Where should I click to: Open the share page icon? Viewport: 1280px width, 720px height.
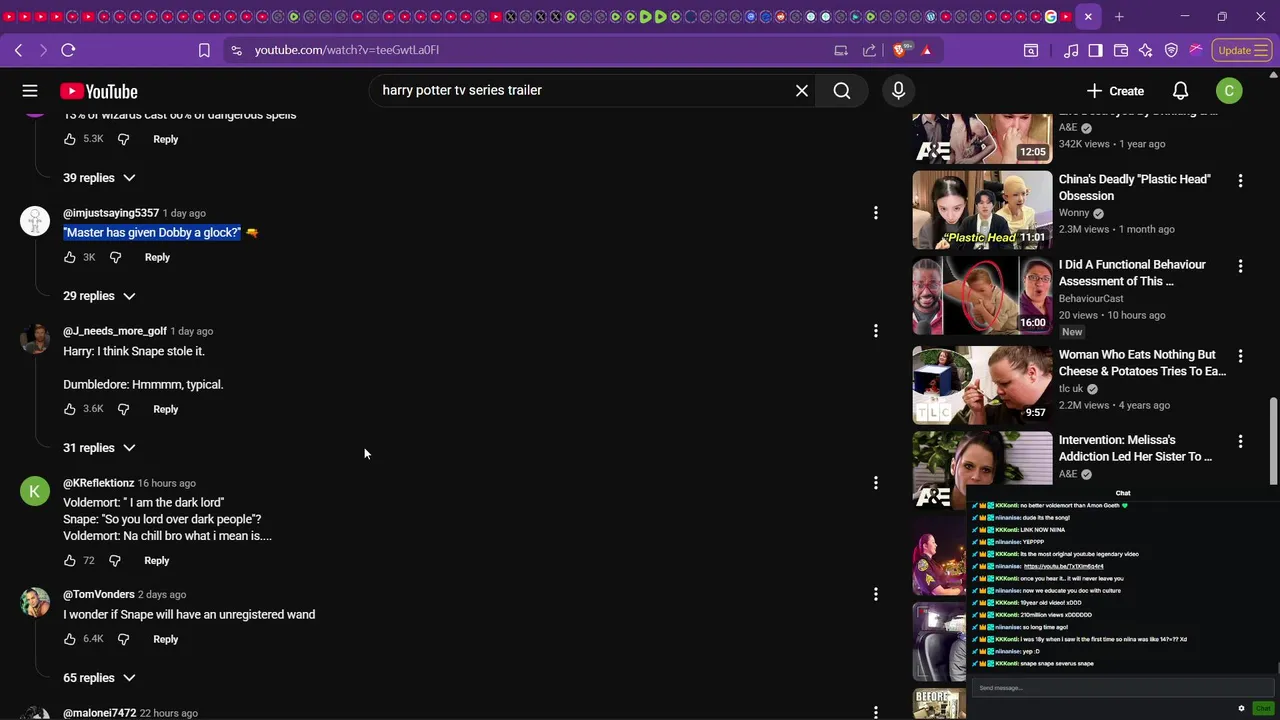pos(869,50)
